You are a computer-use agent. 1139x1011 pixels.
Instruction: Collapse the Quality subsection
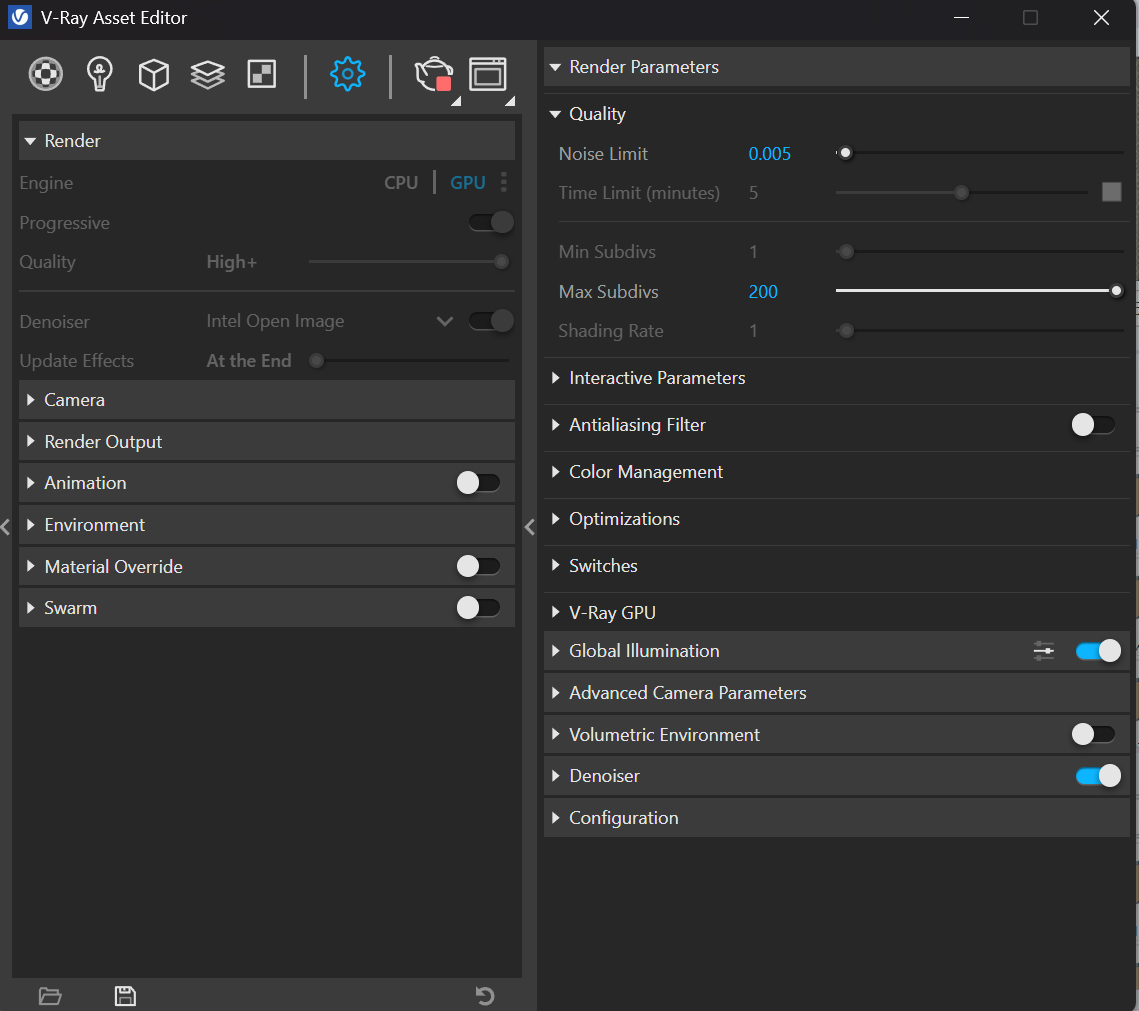836,114
